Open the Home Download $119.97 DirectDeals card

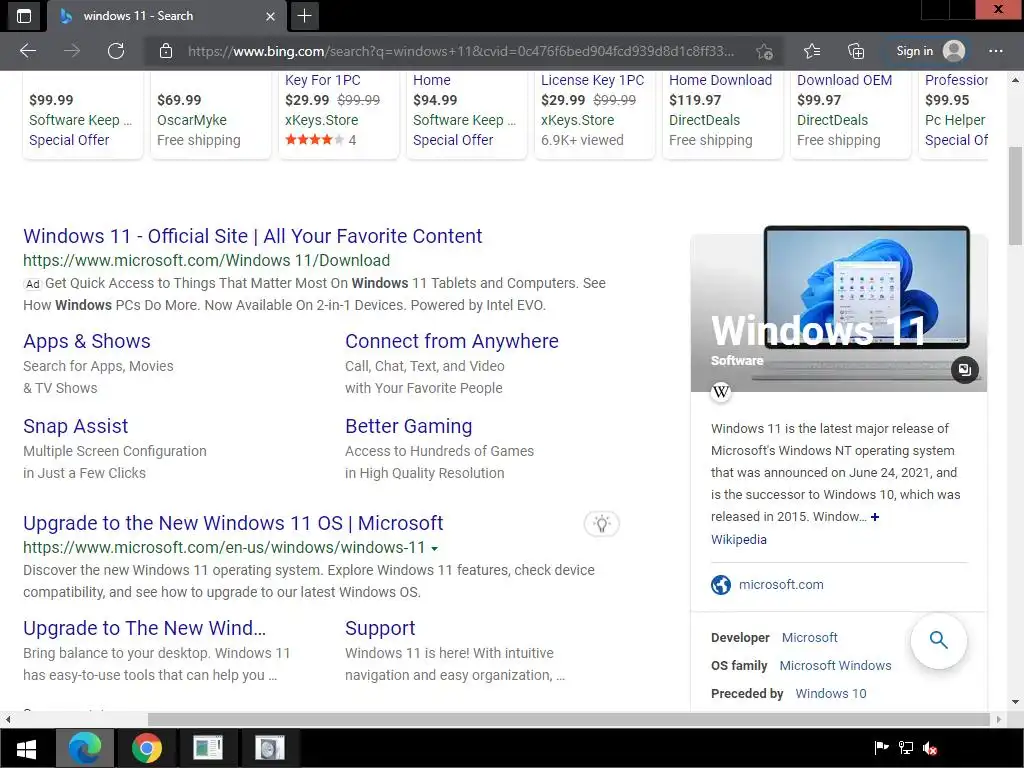(722, 115)
